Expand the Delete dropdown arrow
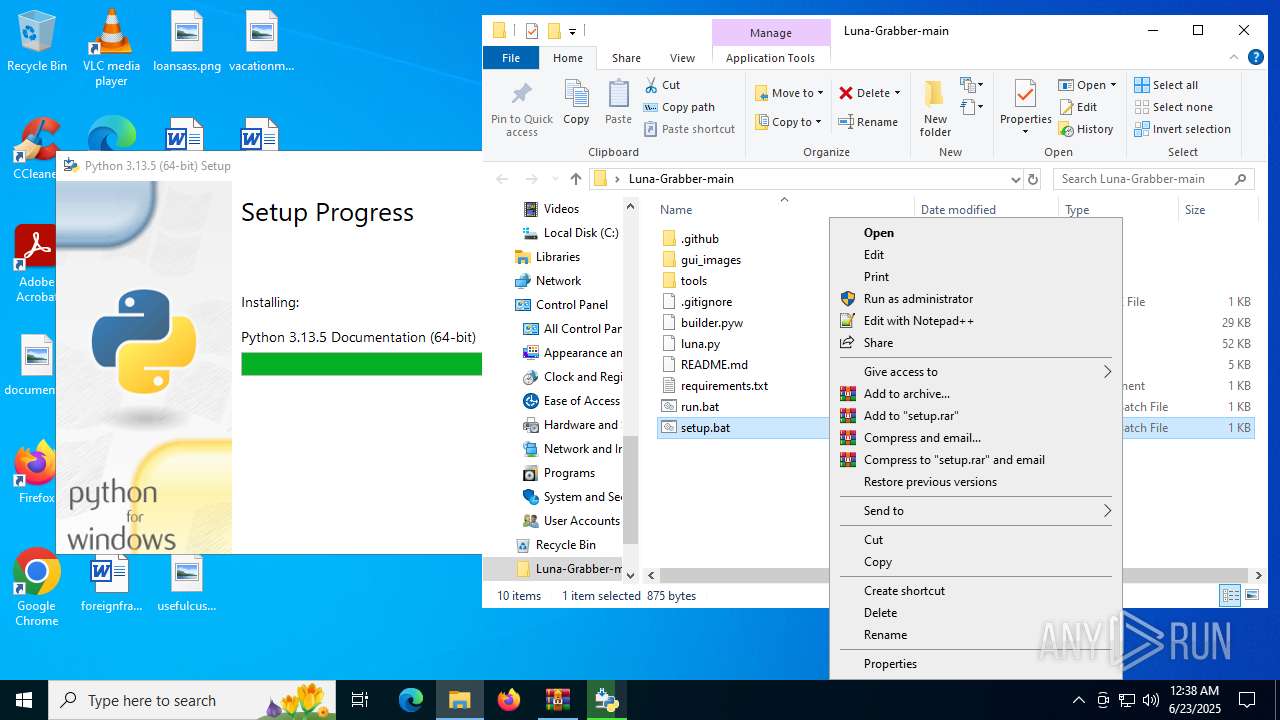This screenshot has height=720, width=1280. click(x=897, y=93)
